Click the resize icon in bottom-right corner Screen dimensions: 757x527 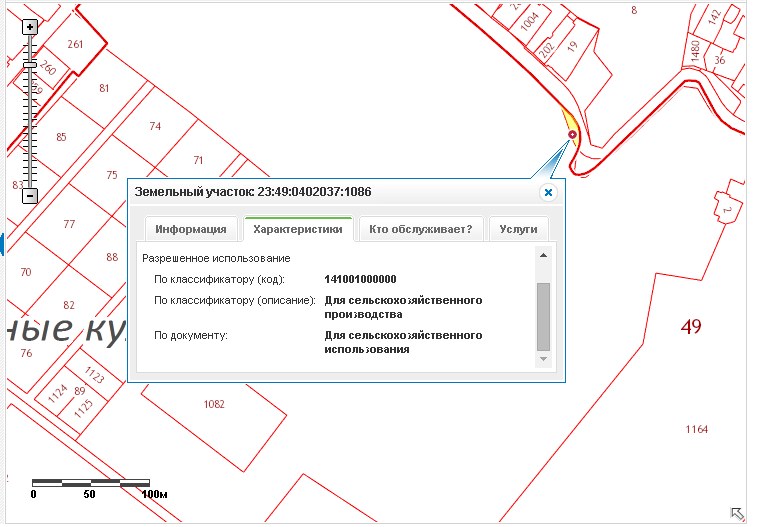tap(737, 513)
